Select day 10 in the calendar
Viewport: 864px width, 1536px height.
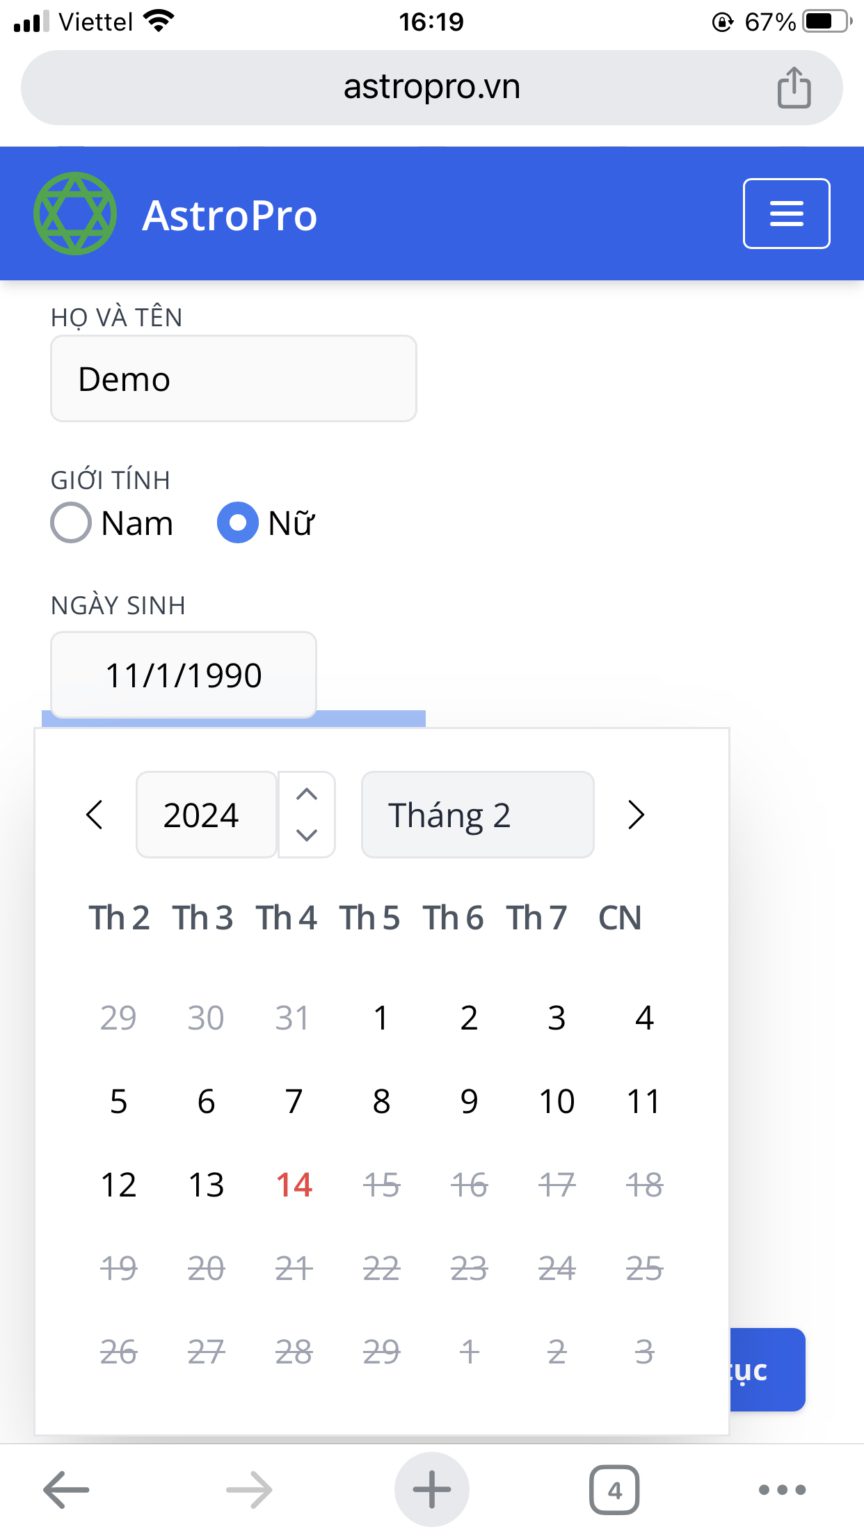[x=556, y=1101]
